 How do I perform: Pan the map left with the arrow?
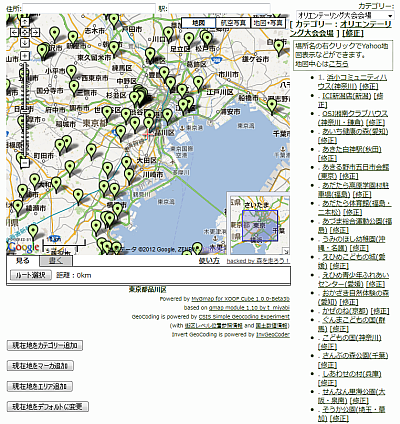click(15, 32)
